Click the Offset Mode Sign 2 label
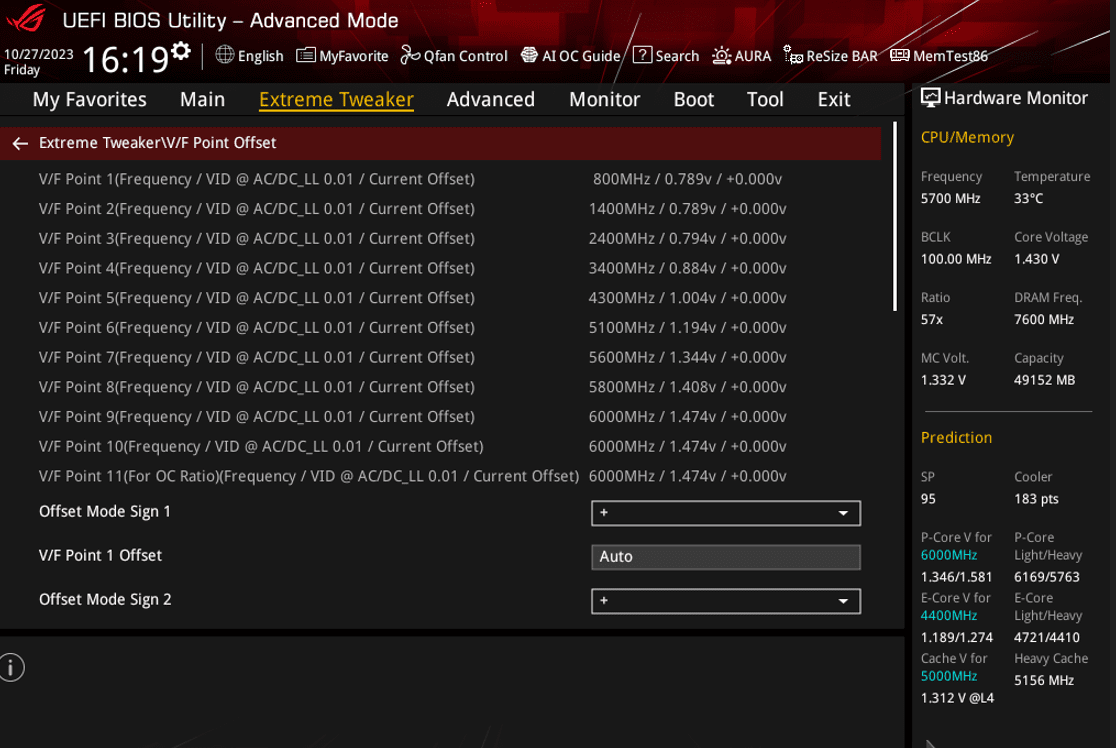Screen dimensions: 1116x748 tap(105, 599)
